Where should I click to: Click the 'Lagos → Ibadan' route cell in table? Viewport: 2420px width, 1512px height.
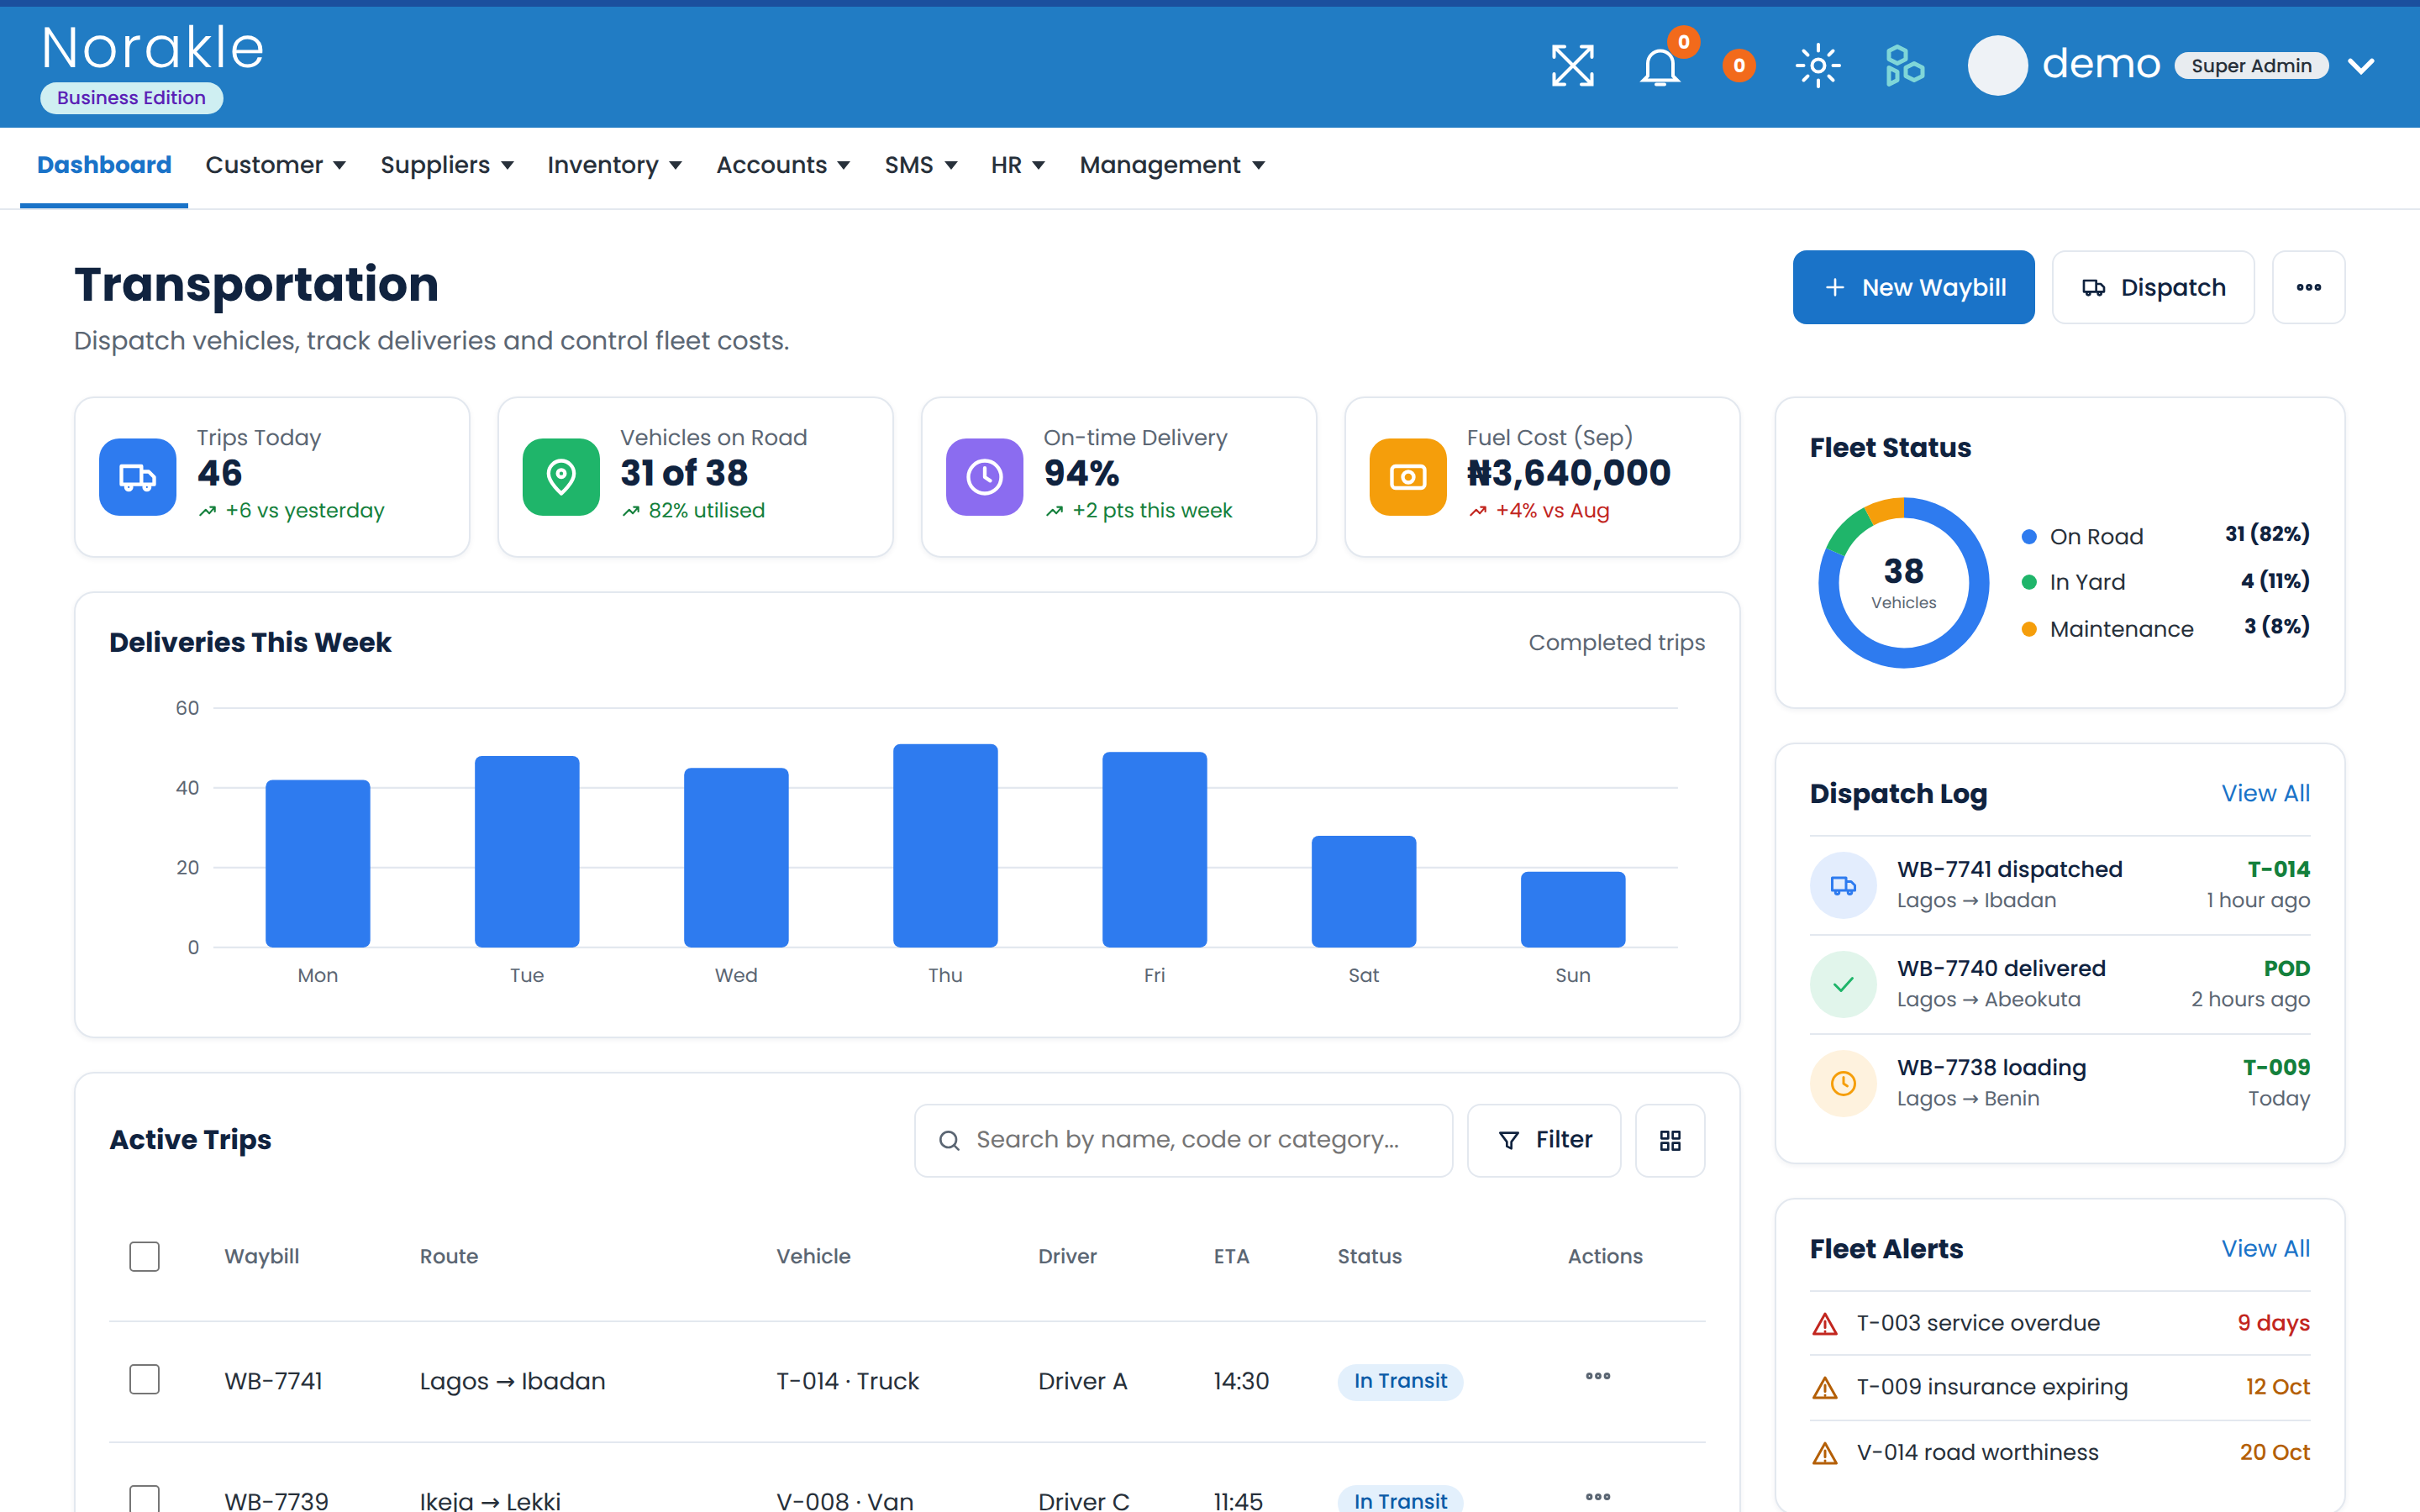(512, 1381)
